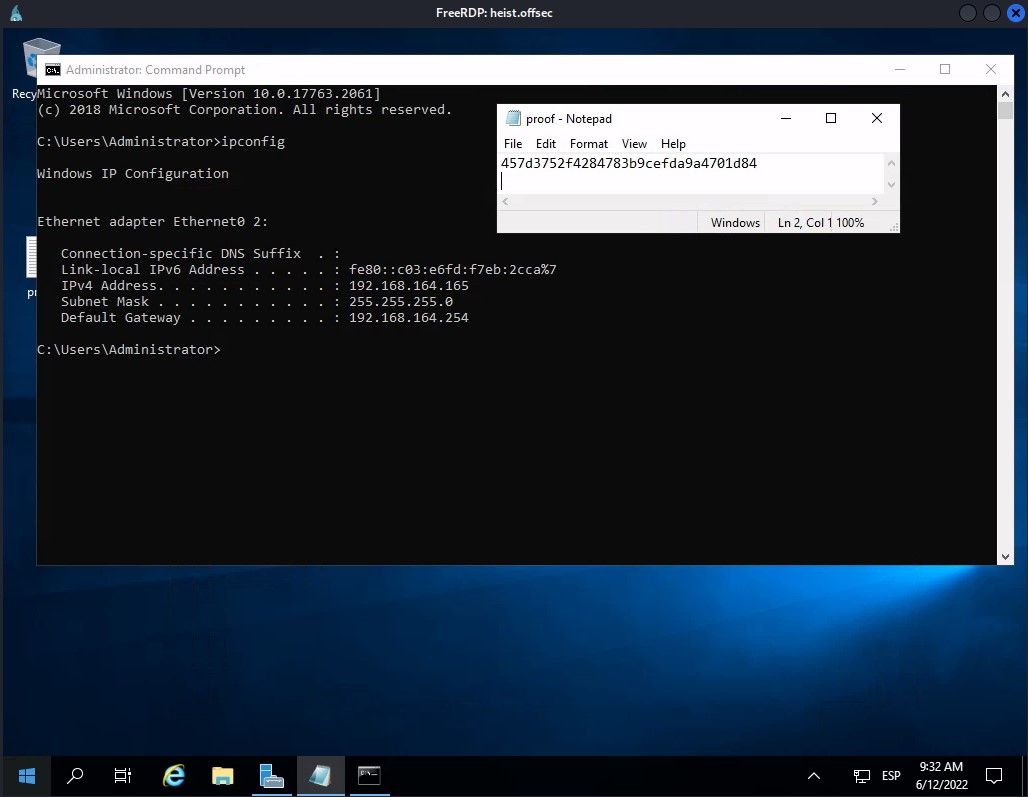Switch to Command Prompt via taskbar icon
The height and width of the screenshot is (797, 1028).
pos(369,775)
